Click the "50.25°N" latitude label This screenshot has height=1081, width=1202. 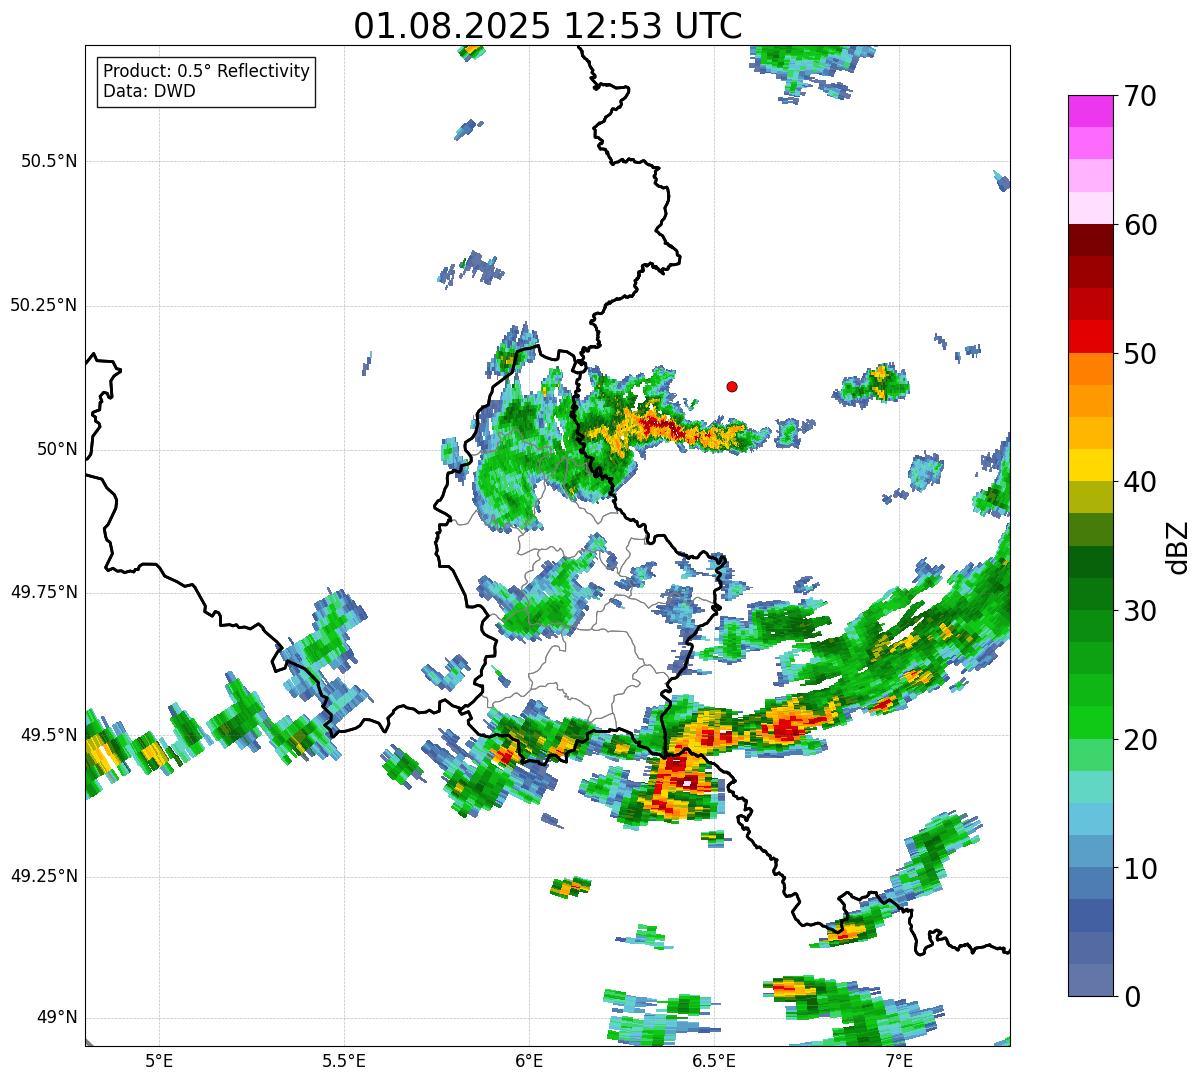click(43, 305)
